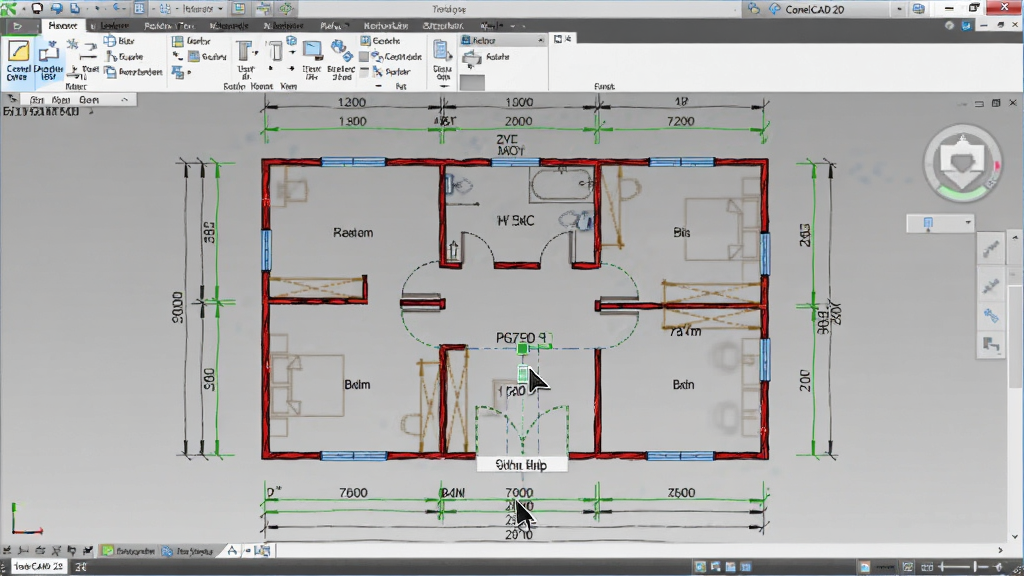Image resolution: width=1024 pixels, height=576 pixels.
Task: Click the CAD document tab in the status bar
Action: (39, 566)
